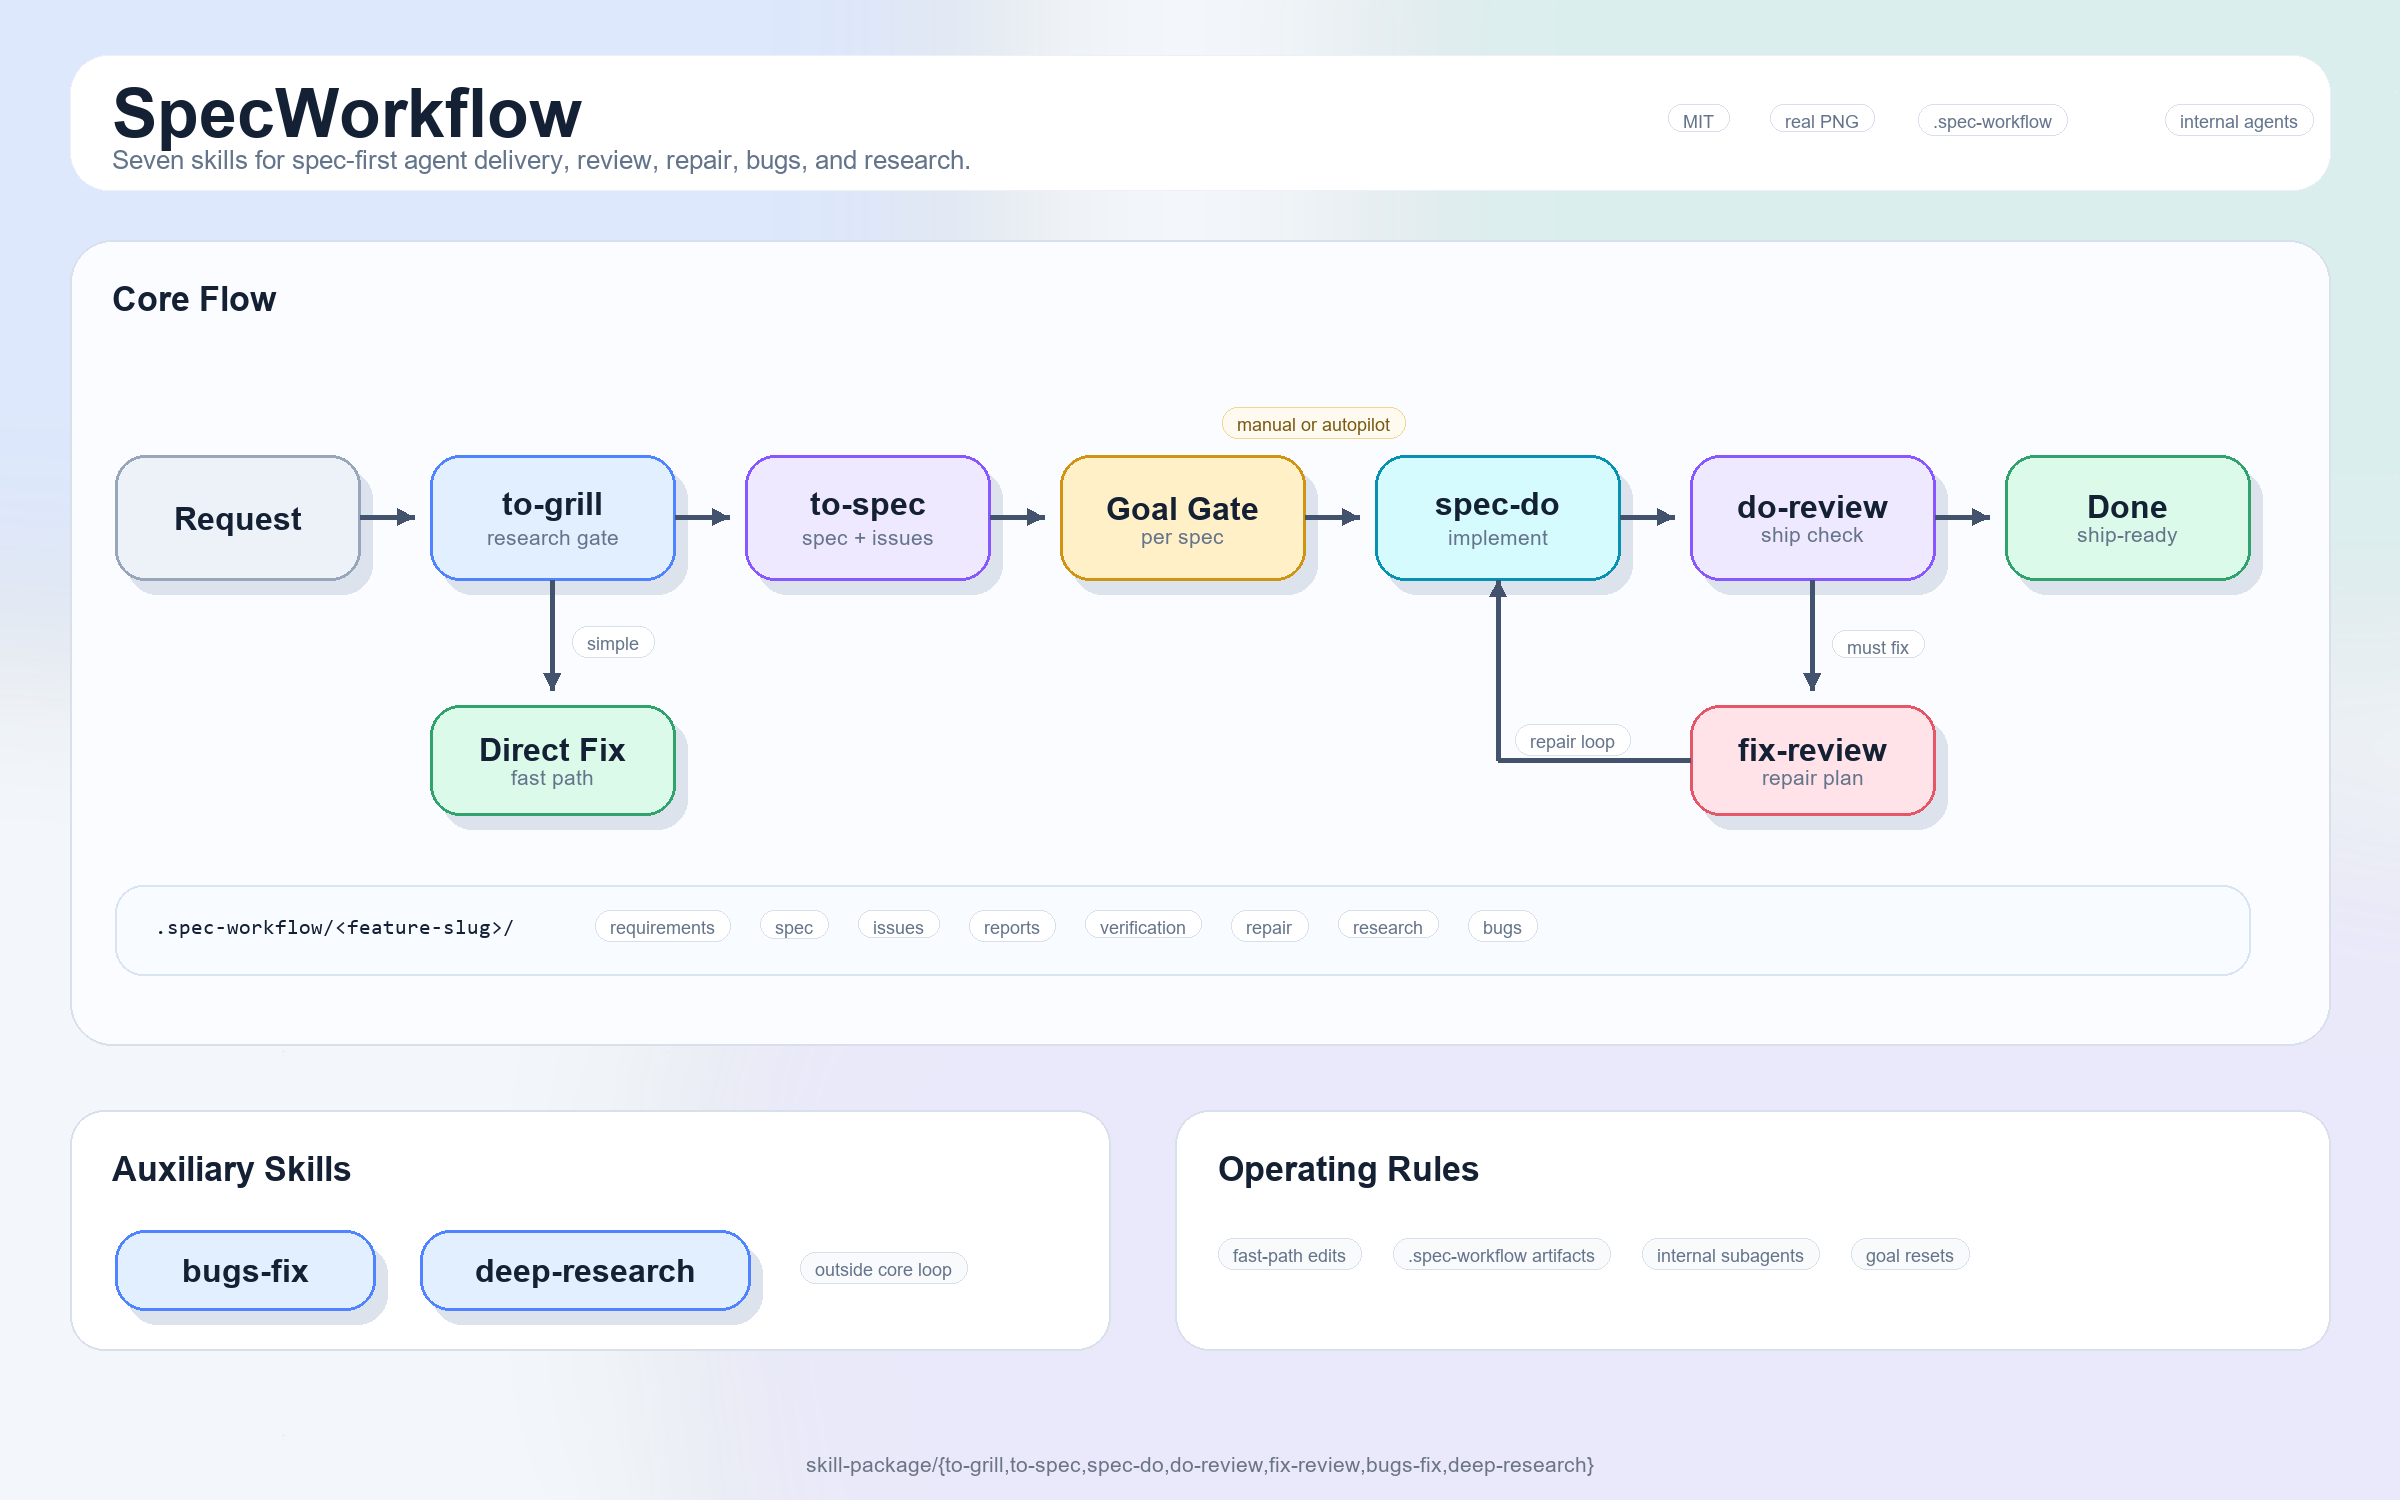Viewport: 2400px width, 1500px height.
Task: Click the bugs folder chip
Action: coord(1502,927)
